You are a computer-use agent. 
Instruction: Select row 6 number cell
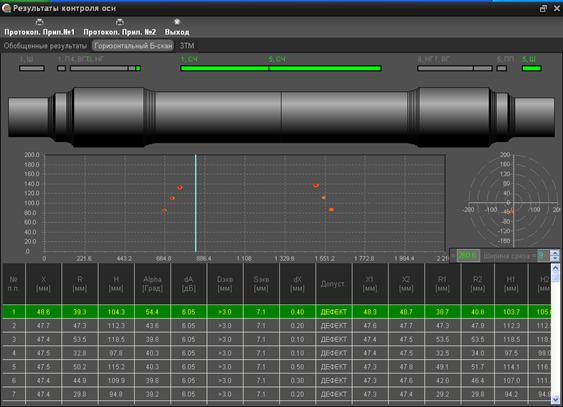click(14, 380)
